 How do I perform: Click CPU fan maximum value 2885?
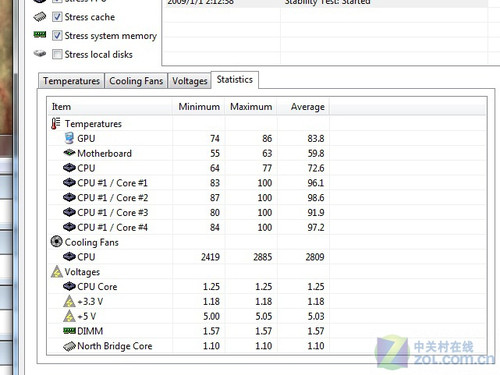[263, 257]
